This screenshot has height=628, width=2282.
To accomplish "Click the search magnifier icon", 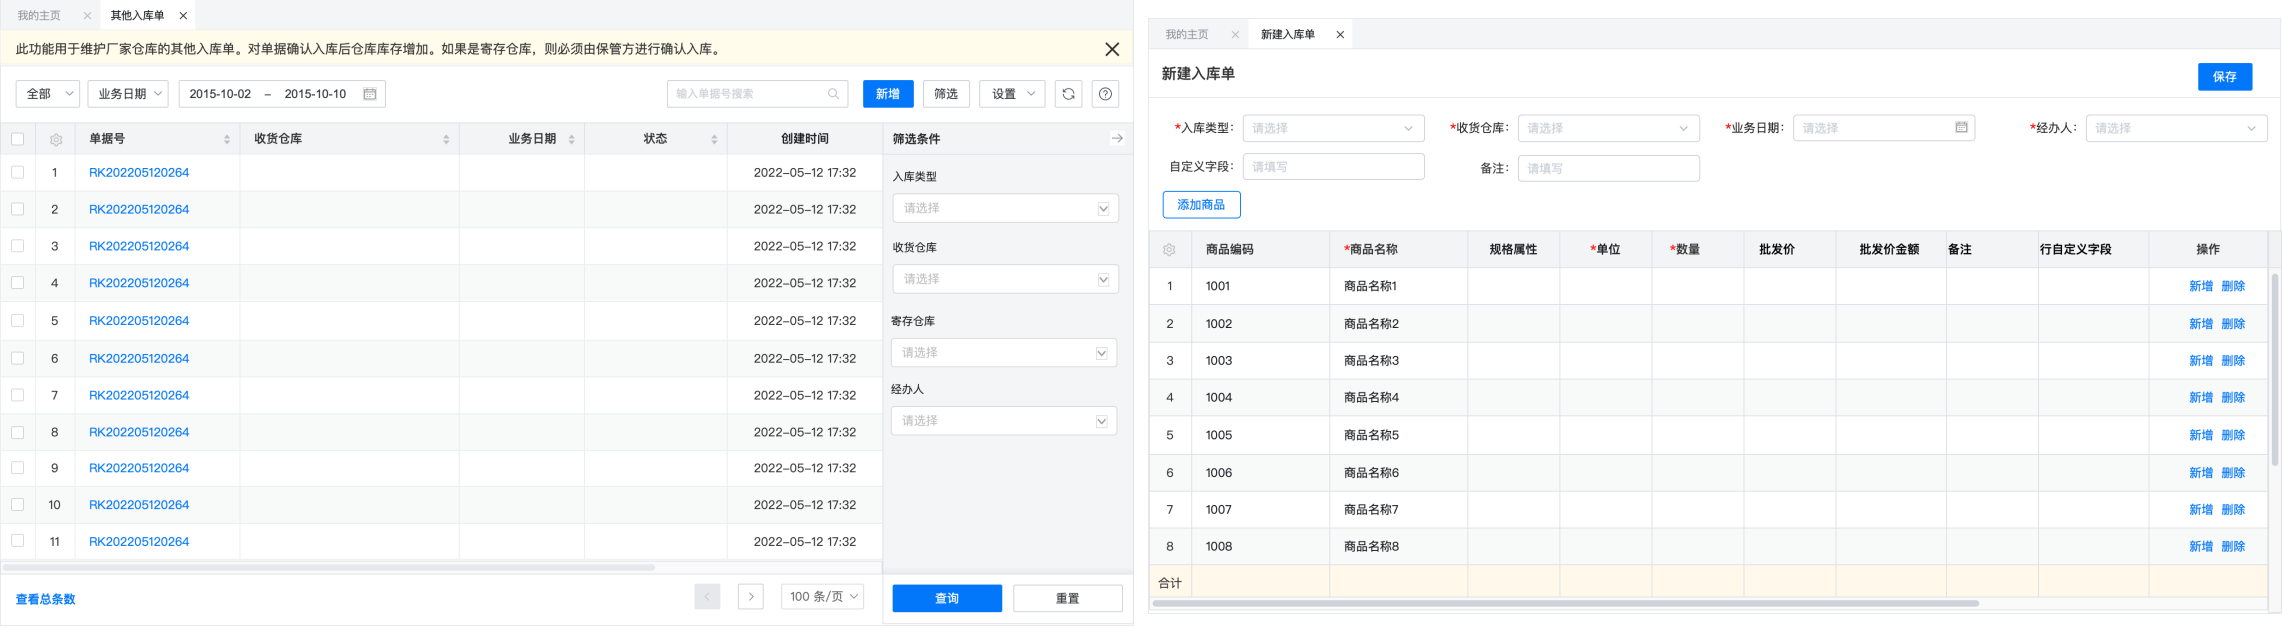I will click(x=833, y=94).
